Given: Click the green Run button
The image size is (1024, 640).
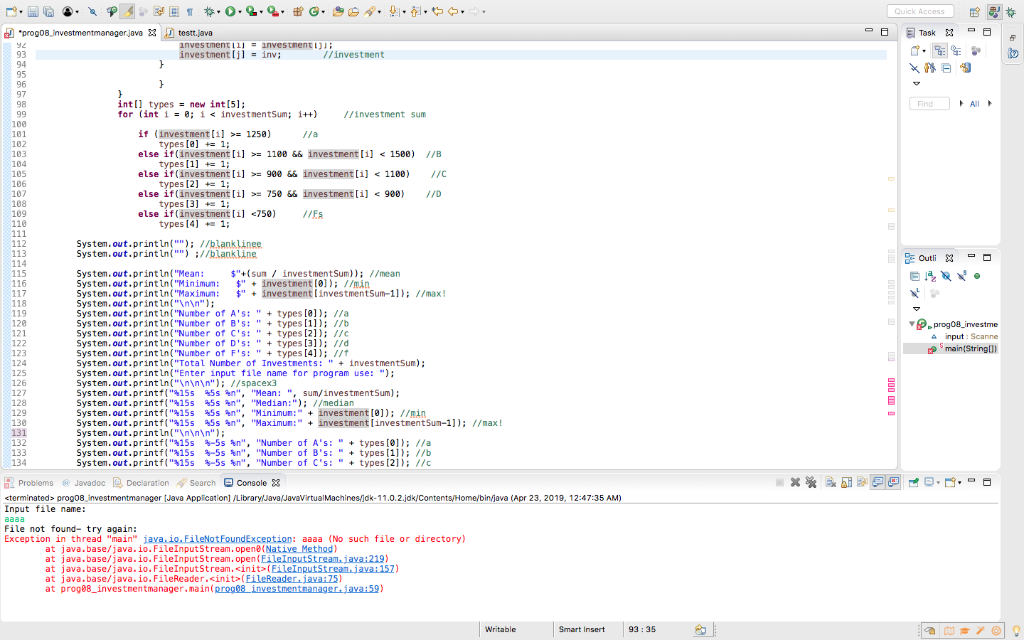Looking at the screenshot, I should (x=230, y=12).
